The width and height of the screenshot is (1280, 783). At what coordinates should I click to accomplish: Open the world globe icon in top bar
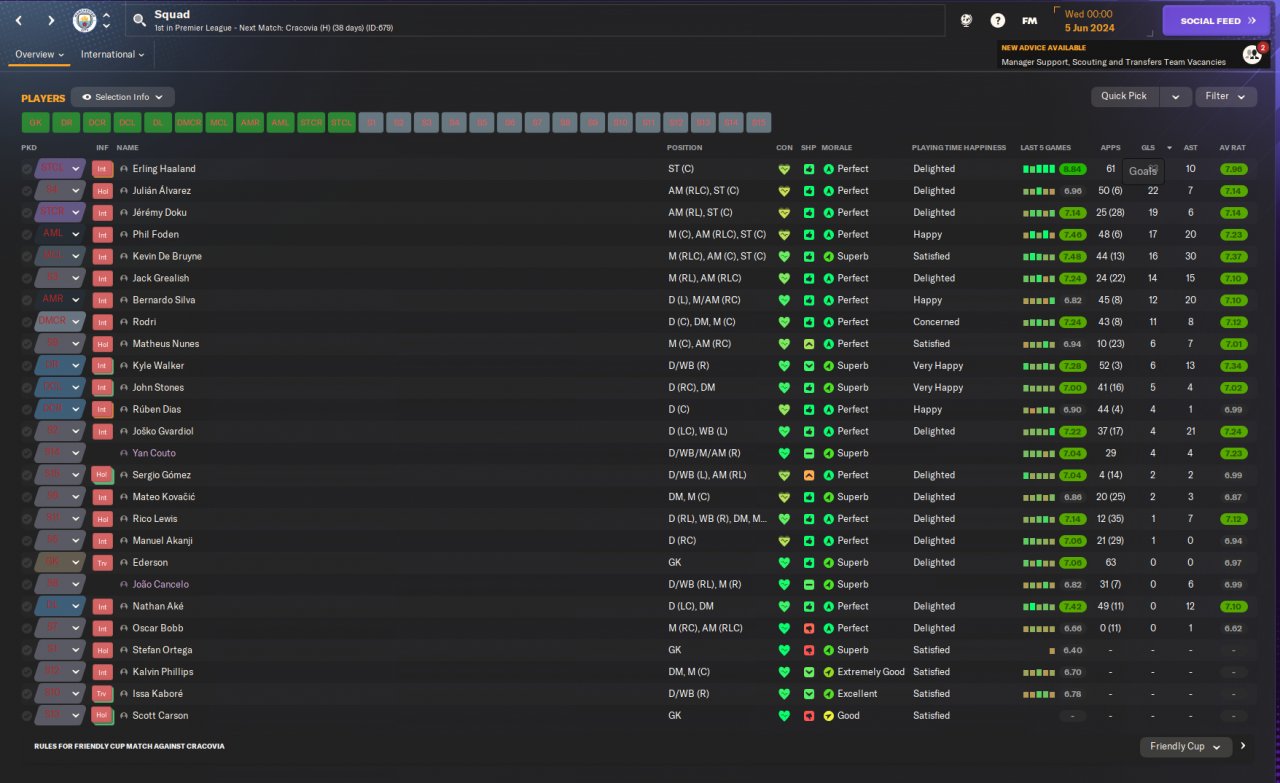pyautogui.click(x=967, y=20)
